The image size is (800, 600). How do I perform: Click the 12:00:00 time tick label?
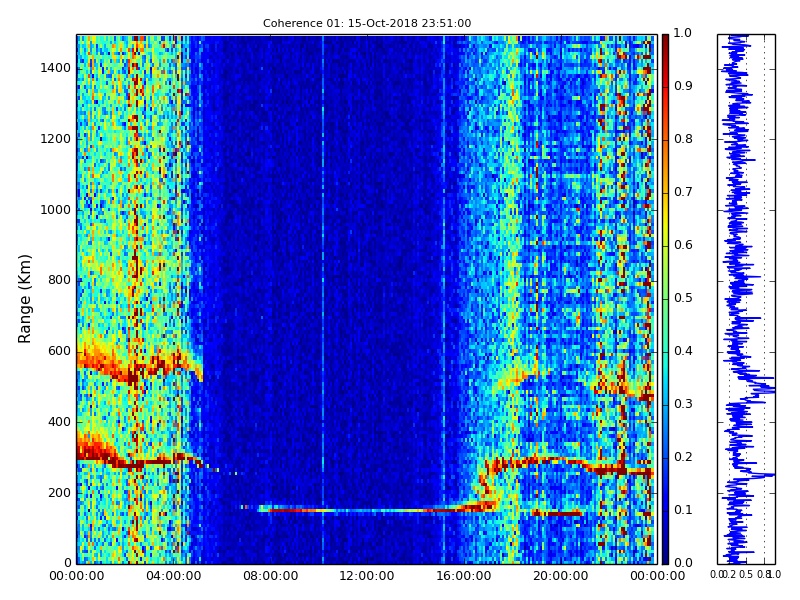pyautogui.click(x=367, y=576)
